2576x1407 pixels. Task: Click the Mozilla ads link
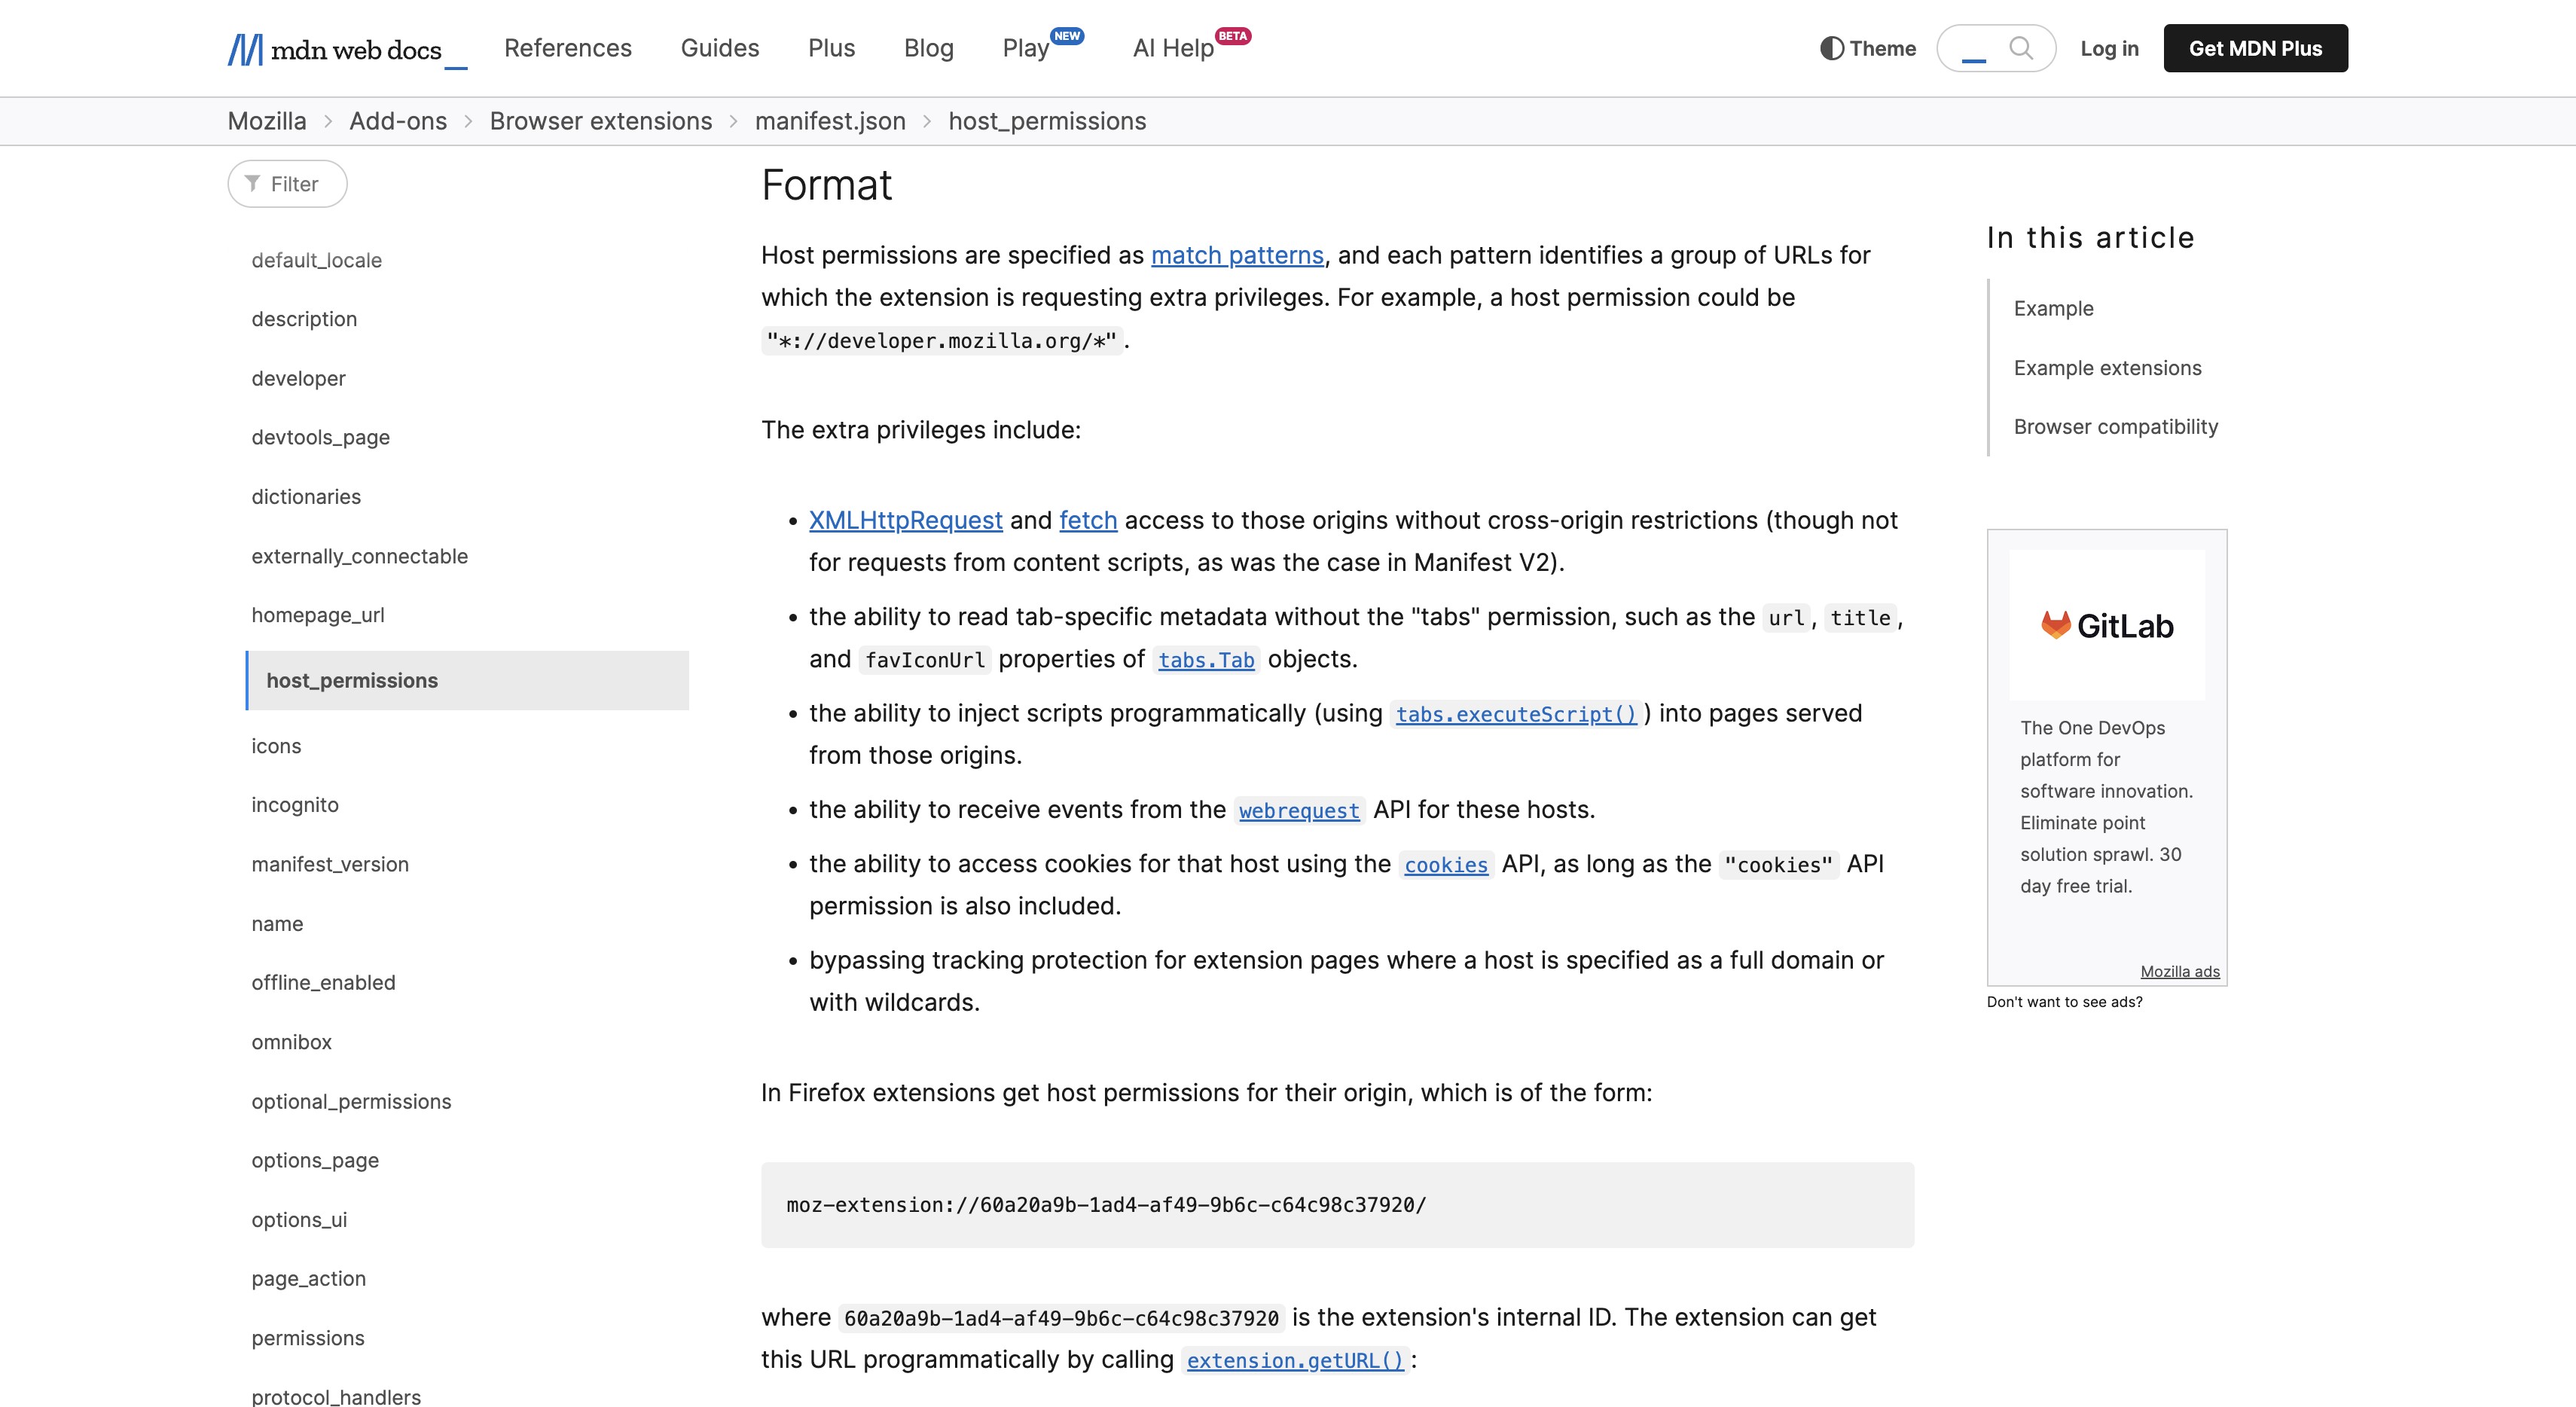click(x=2178, y=971)
